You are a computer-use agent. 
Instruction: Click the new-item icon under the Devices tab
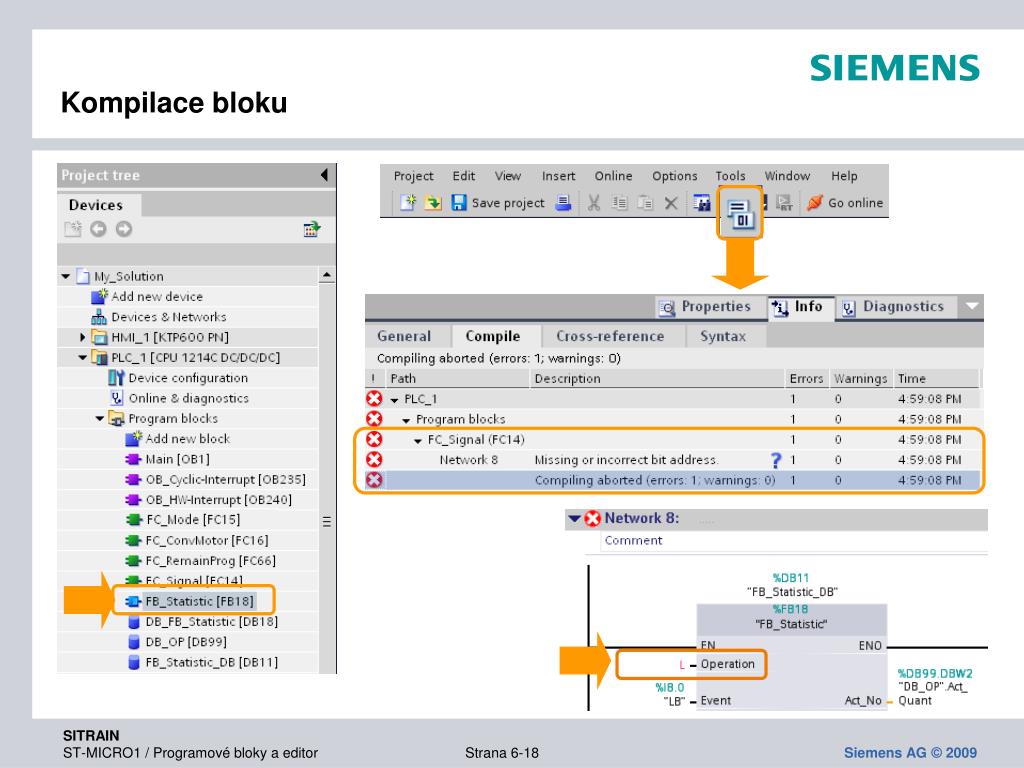pyautogui.click(x=72, y=229)
